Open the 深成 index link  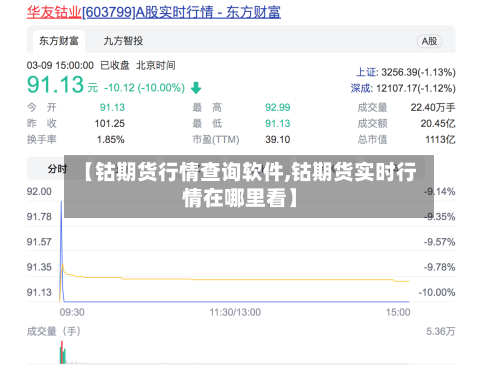[361, 88]
